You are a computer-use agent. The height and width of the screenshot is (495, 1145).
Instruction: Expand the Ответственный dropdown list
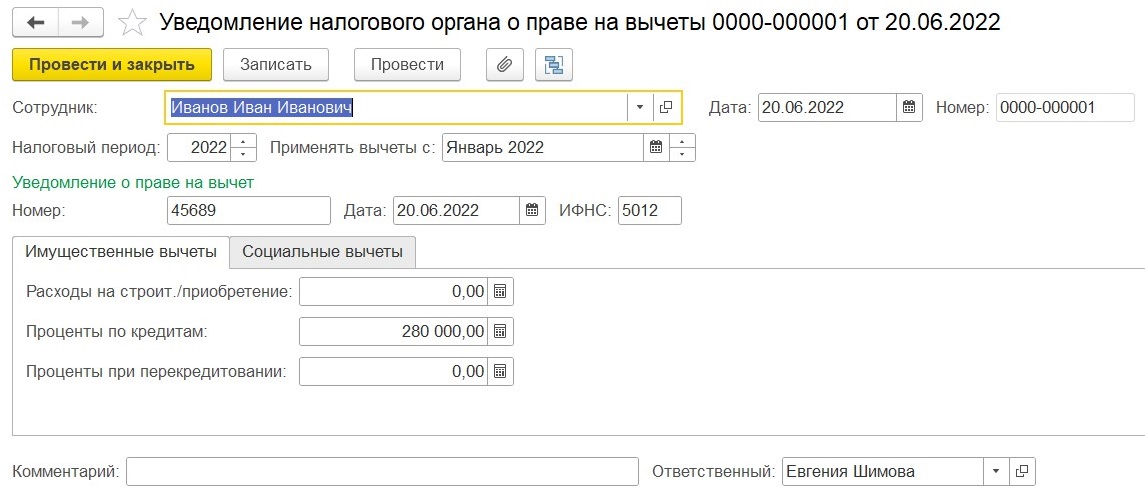(x=996, y=472)
